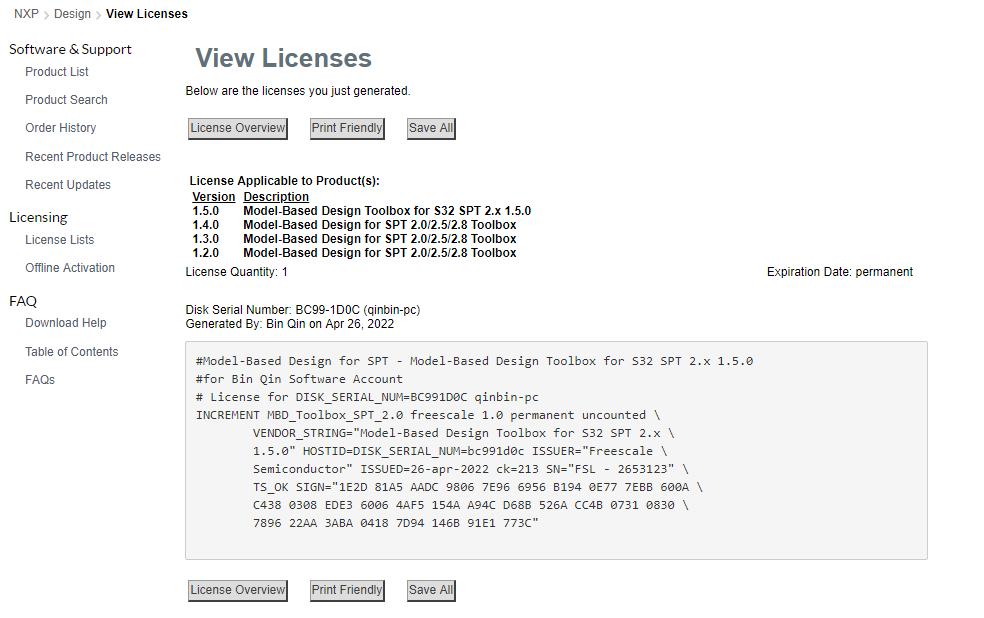Open Recent Product Releases

92,156
